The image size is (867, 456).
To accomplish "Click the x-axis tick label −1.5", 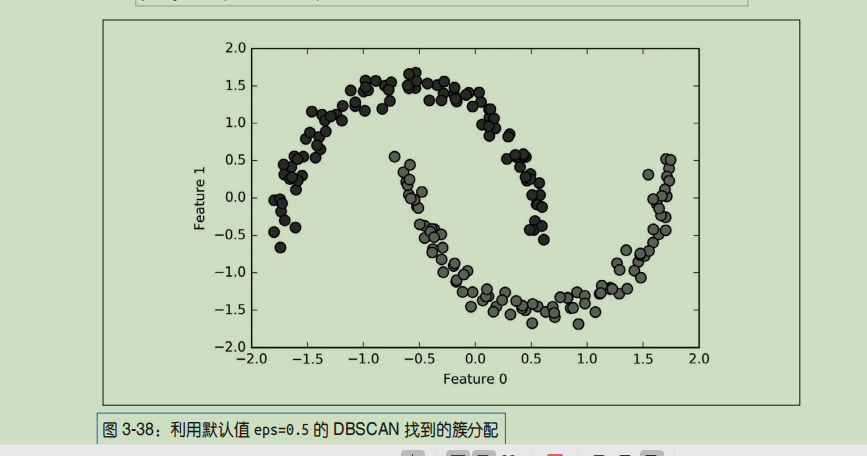I will point(307,359).
